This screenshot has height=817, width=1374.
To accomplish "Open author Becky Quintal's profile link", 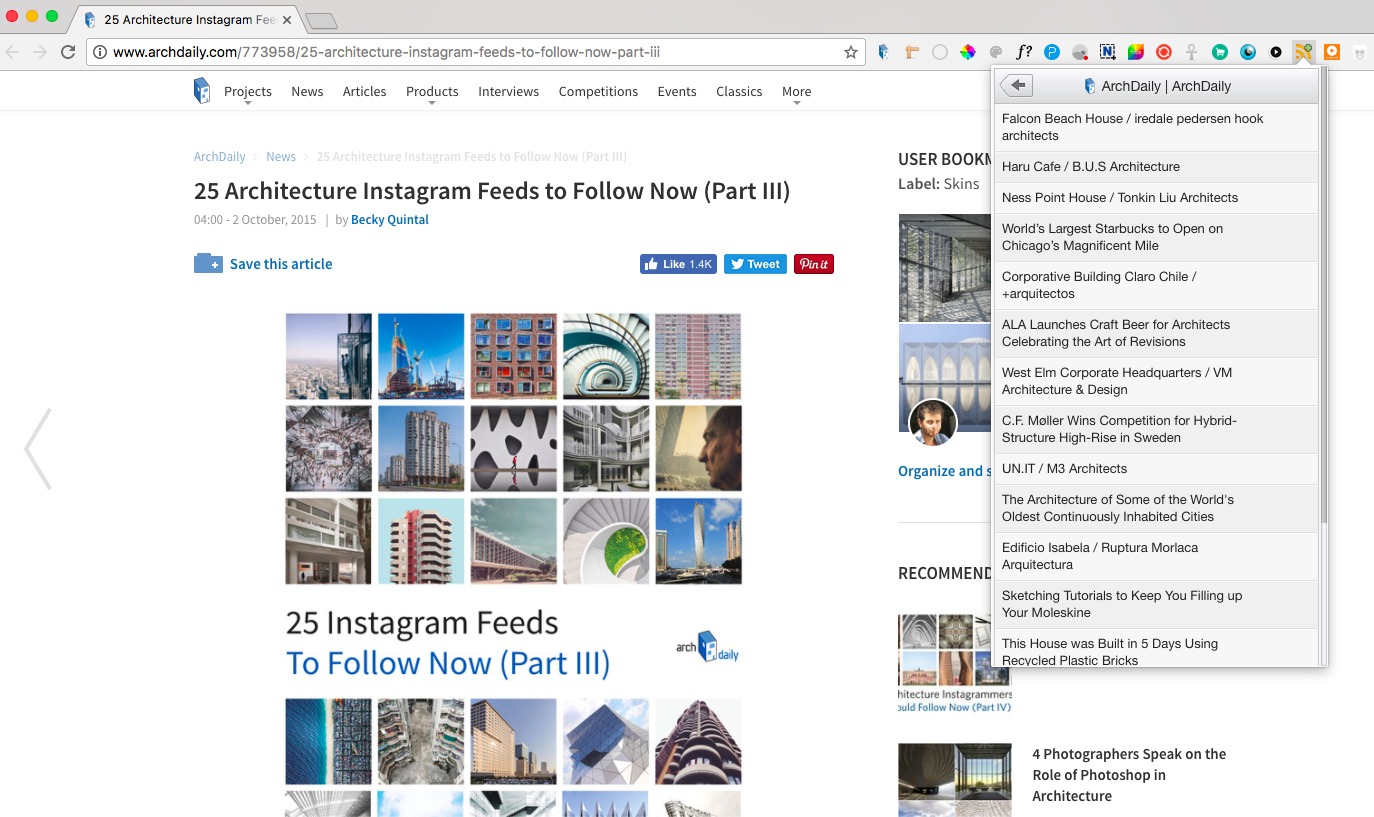I will point(390,220).
